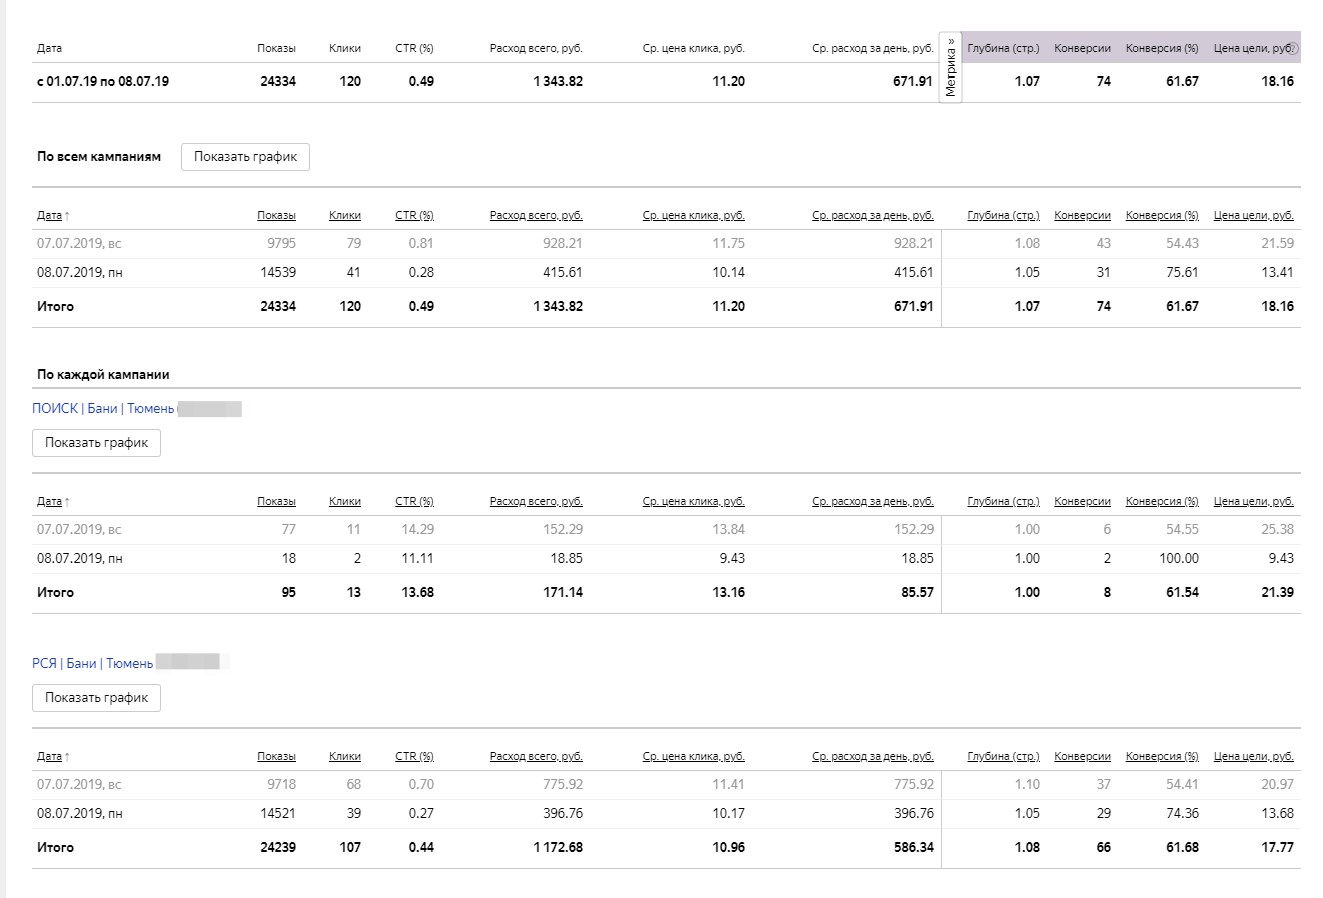
Task: Sort ПОИСК table by Ср. цена клика
Action: [x=693, y=502]
